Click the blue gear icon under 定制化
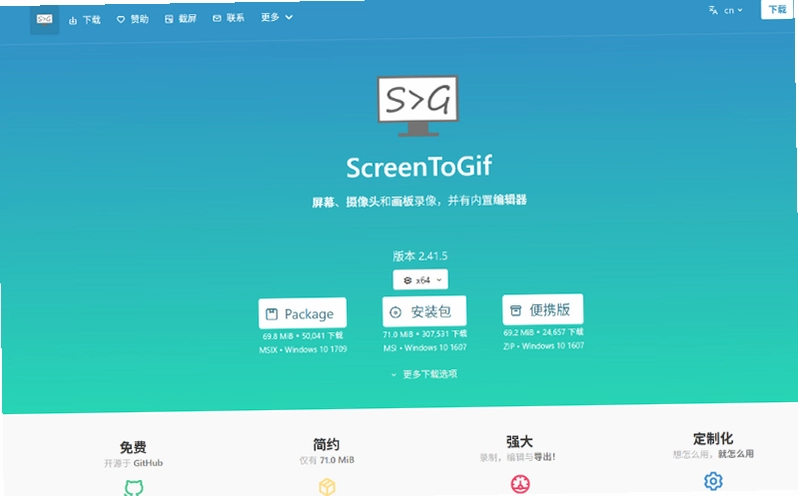Image resolution: width=798 pixels, height=496 pixels. pos(713,481)
